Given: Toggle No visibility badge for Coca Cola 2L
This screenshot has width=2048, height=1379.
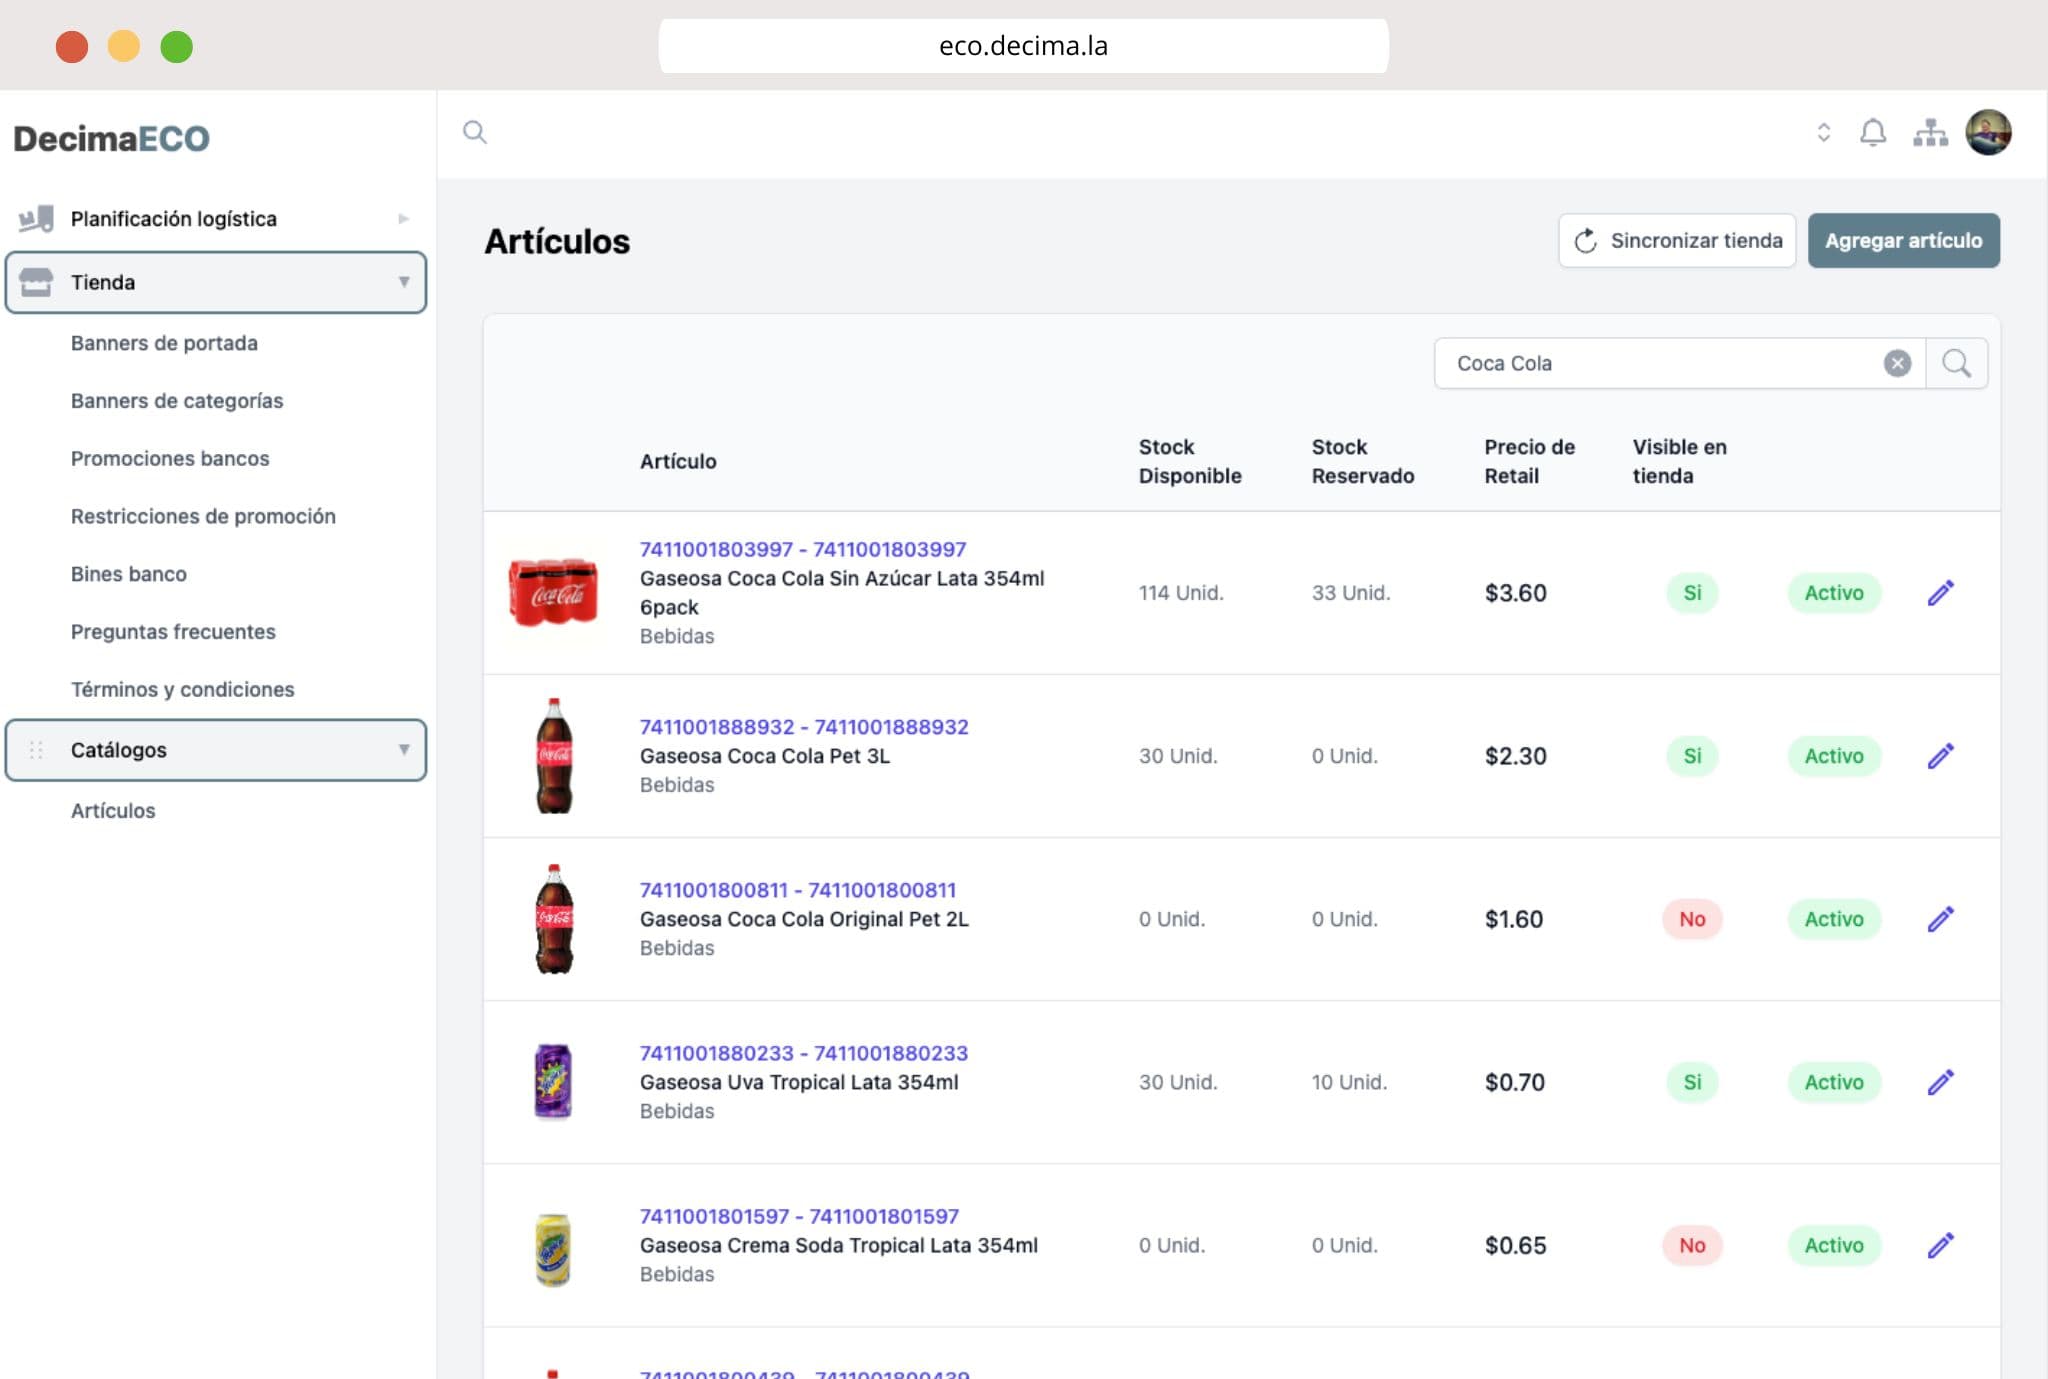Looking at the screenshot, I should 1692,919.
